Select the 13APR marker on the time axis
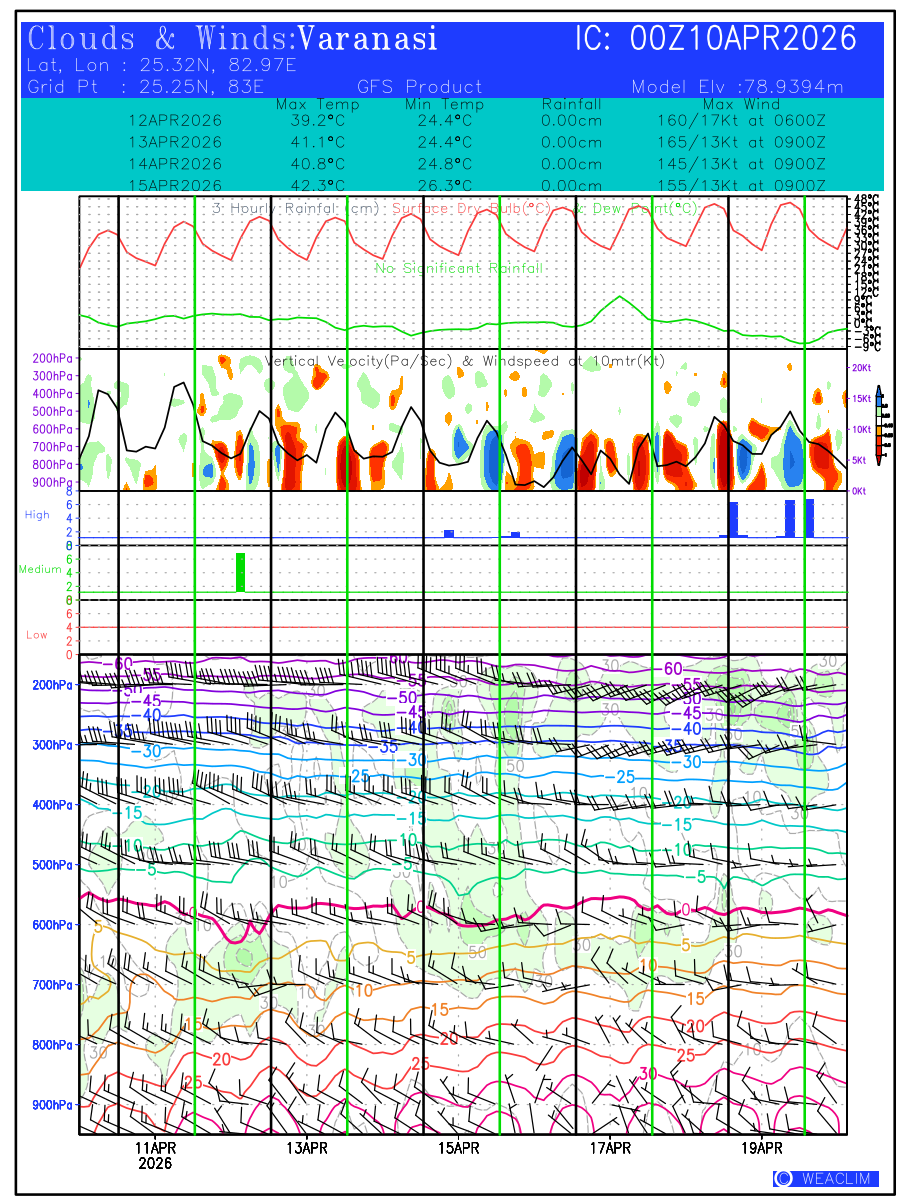This screenshot has height=1200, width=900. tap(307, 1147)
